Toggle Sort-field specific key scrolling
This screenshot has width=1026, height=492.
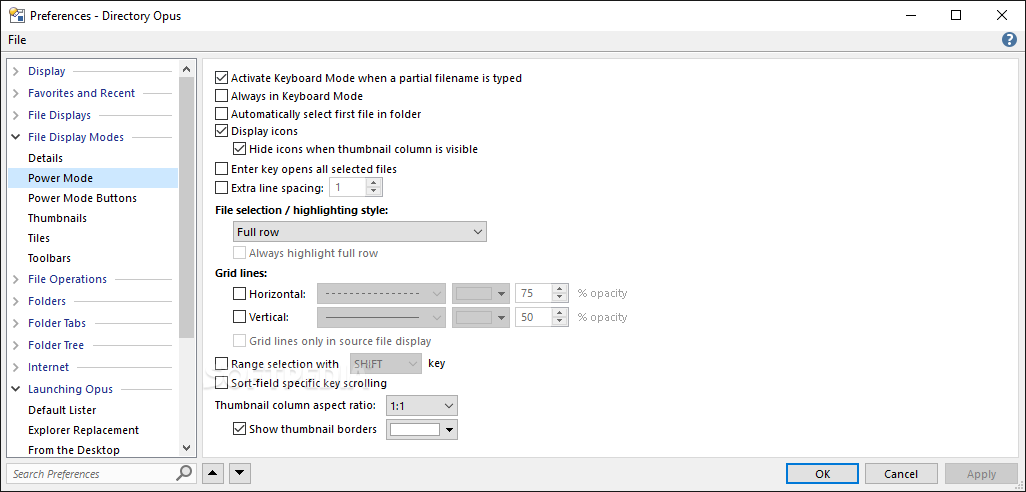click(x=222, y=383)
